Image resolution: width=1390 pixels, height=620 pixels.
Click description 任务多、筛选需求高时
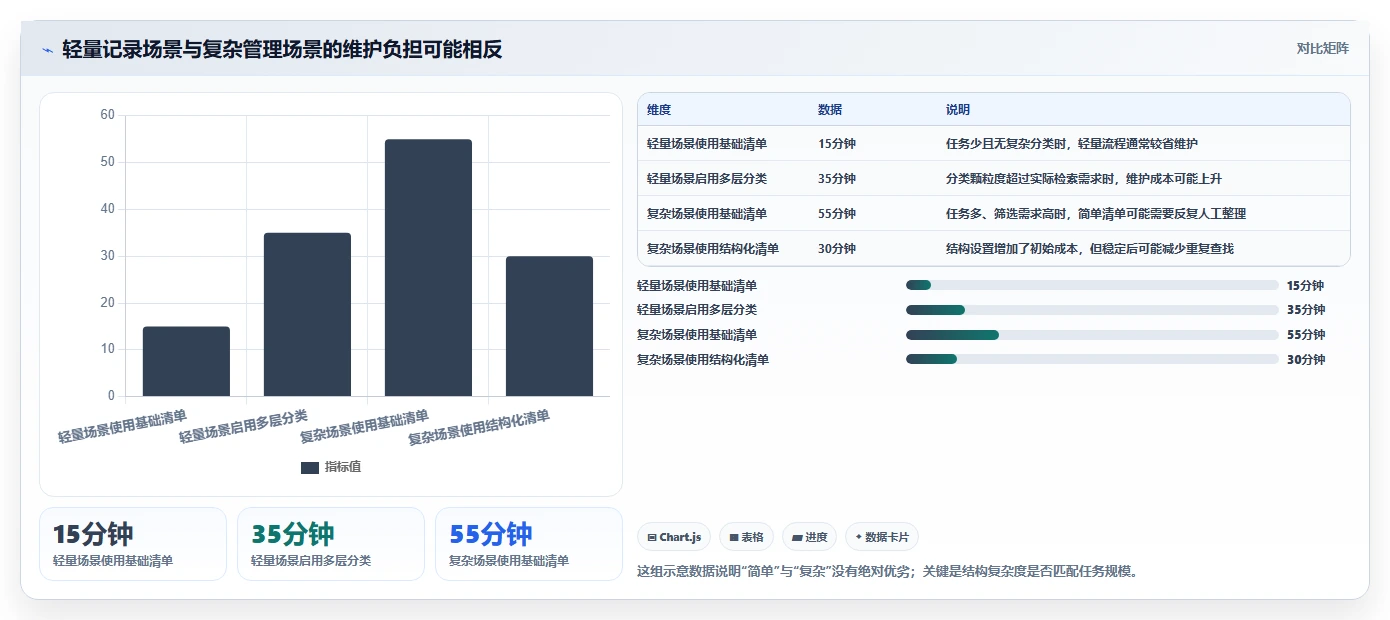tap(1096, 213)
